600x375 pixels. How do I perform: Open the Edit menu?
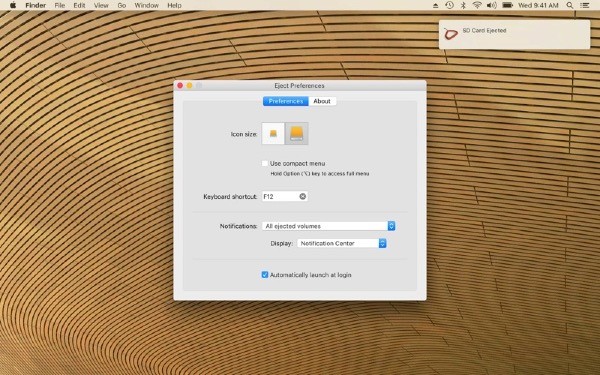pos(79,5)
